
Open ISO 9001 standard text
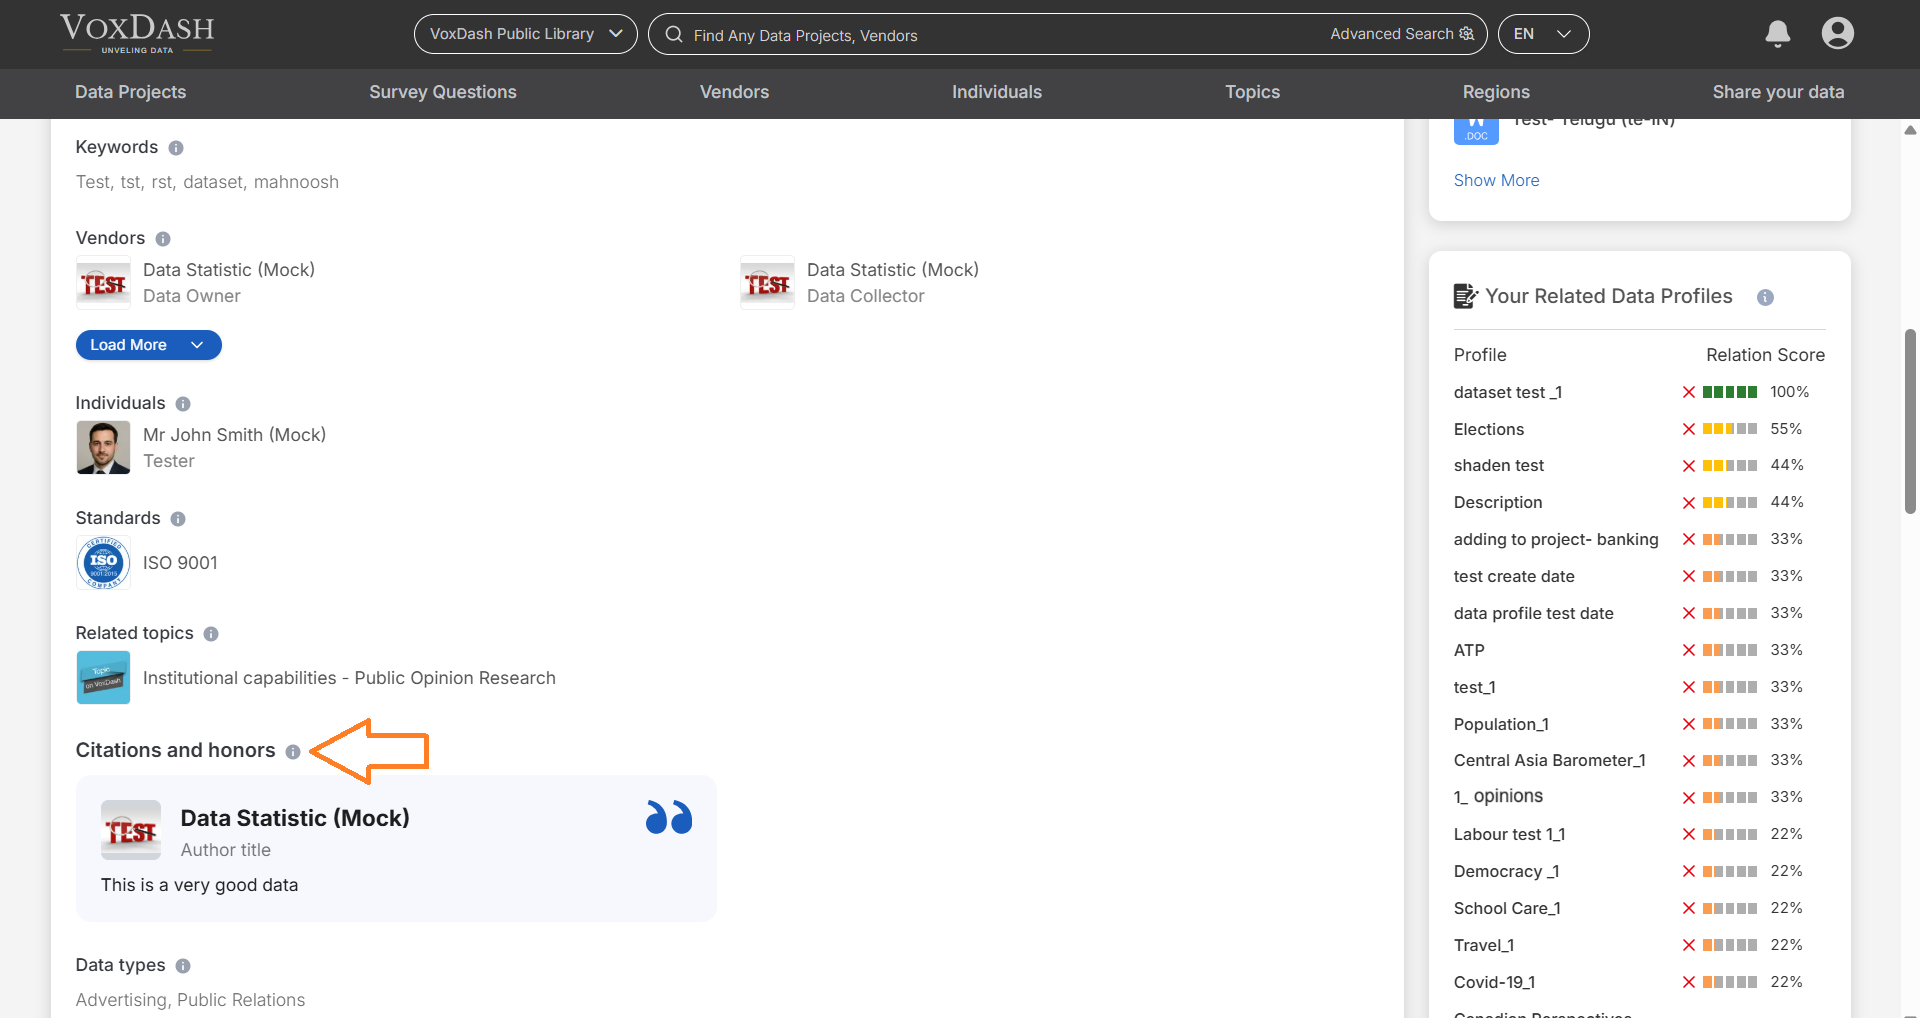coord(180,563)
